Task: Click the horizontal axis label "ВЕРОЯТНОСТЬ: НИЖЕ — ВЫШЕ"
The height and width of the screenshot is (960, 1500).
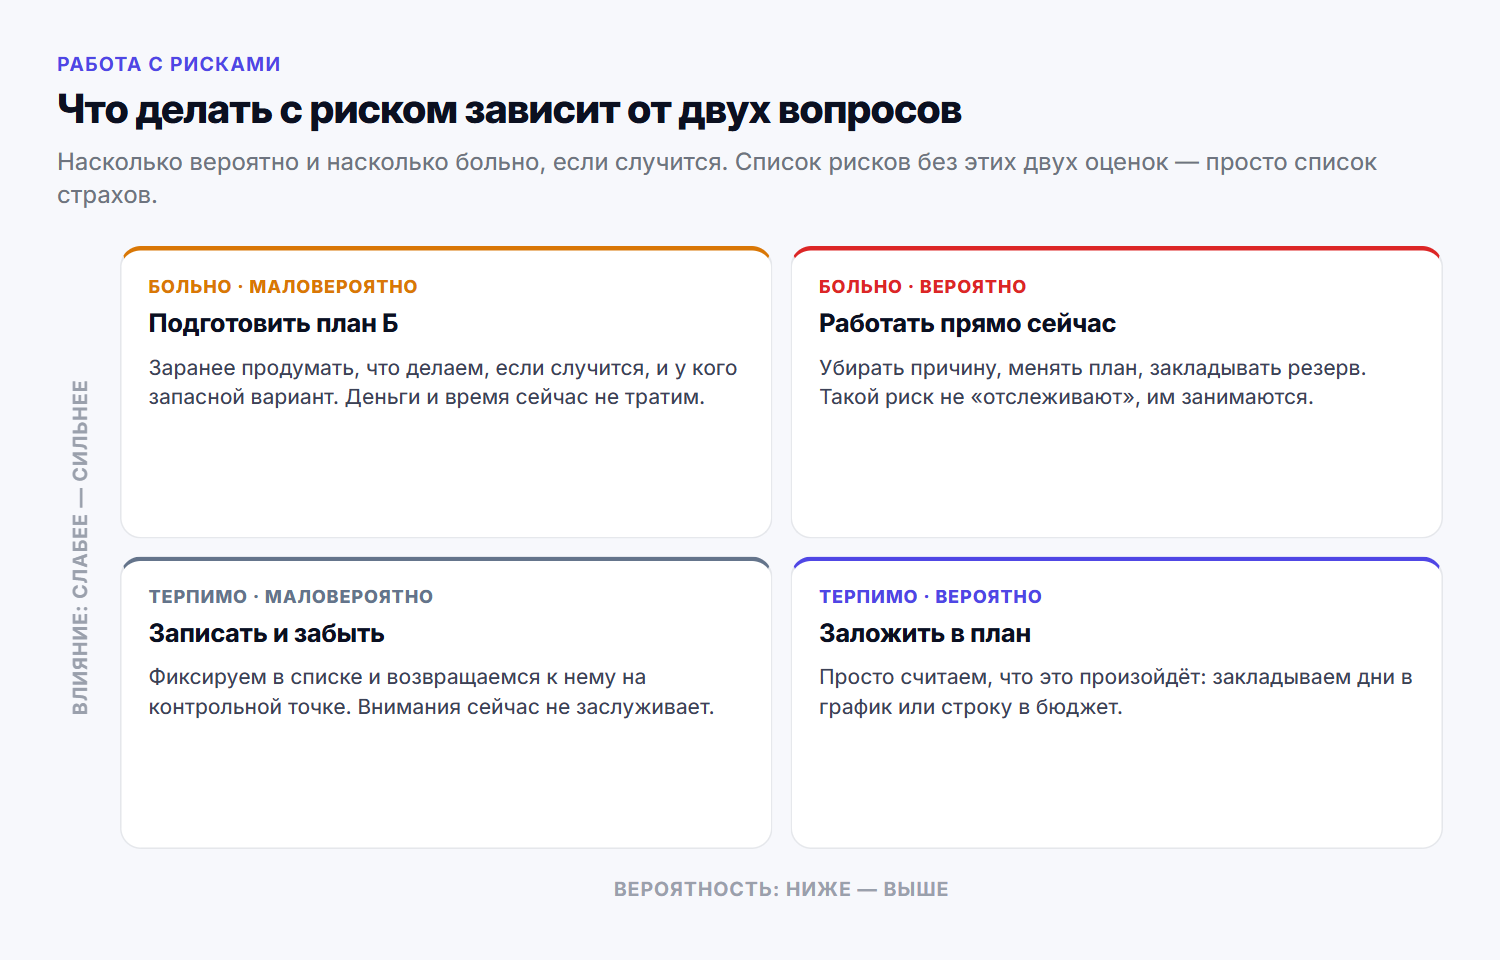Action: point(781,889)
